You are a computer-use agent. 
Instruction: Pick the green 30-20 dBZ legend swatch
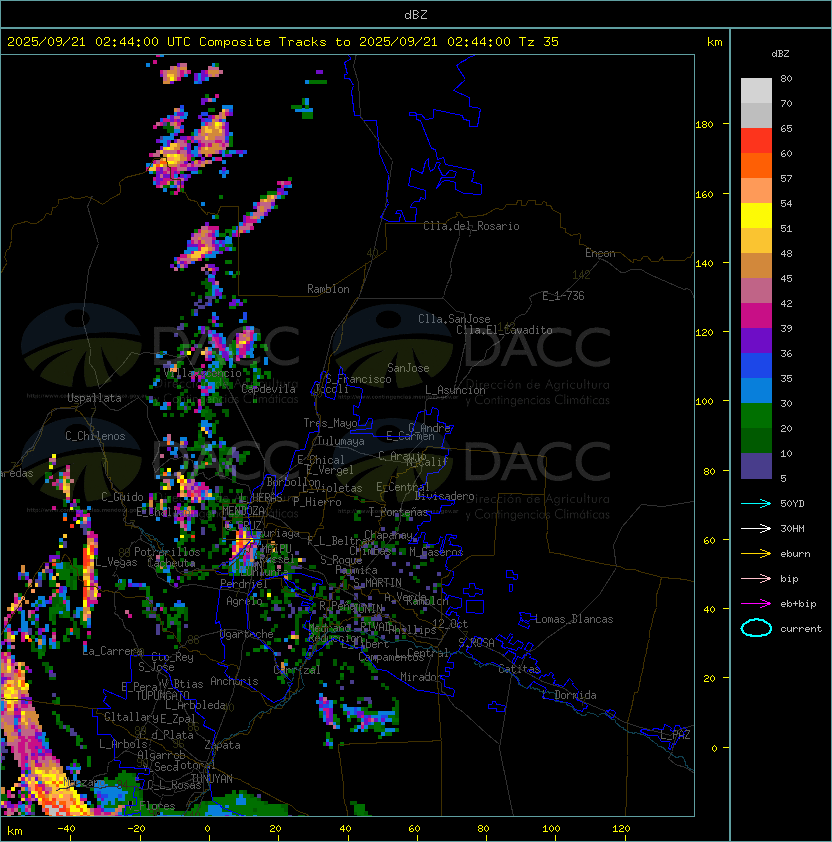pyautogui.click(x=756, y=416)
